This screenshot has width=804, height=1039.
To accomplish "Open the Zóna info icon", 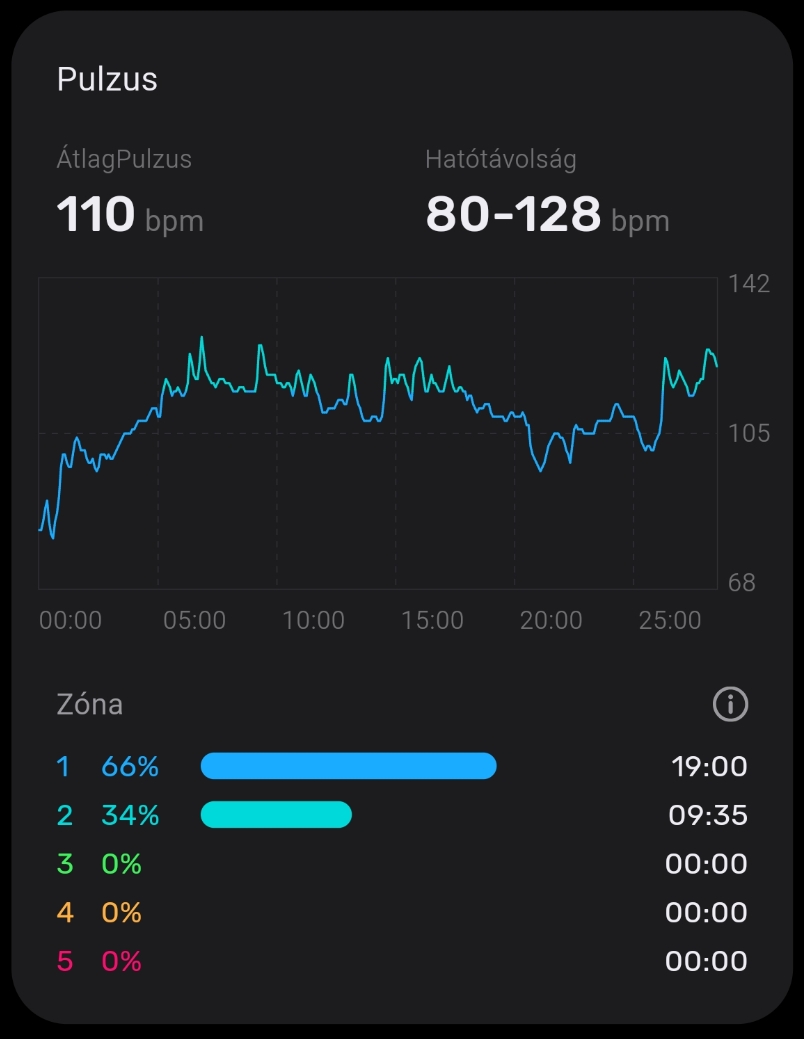I will [730, 704].
